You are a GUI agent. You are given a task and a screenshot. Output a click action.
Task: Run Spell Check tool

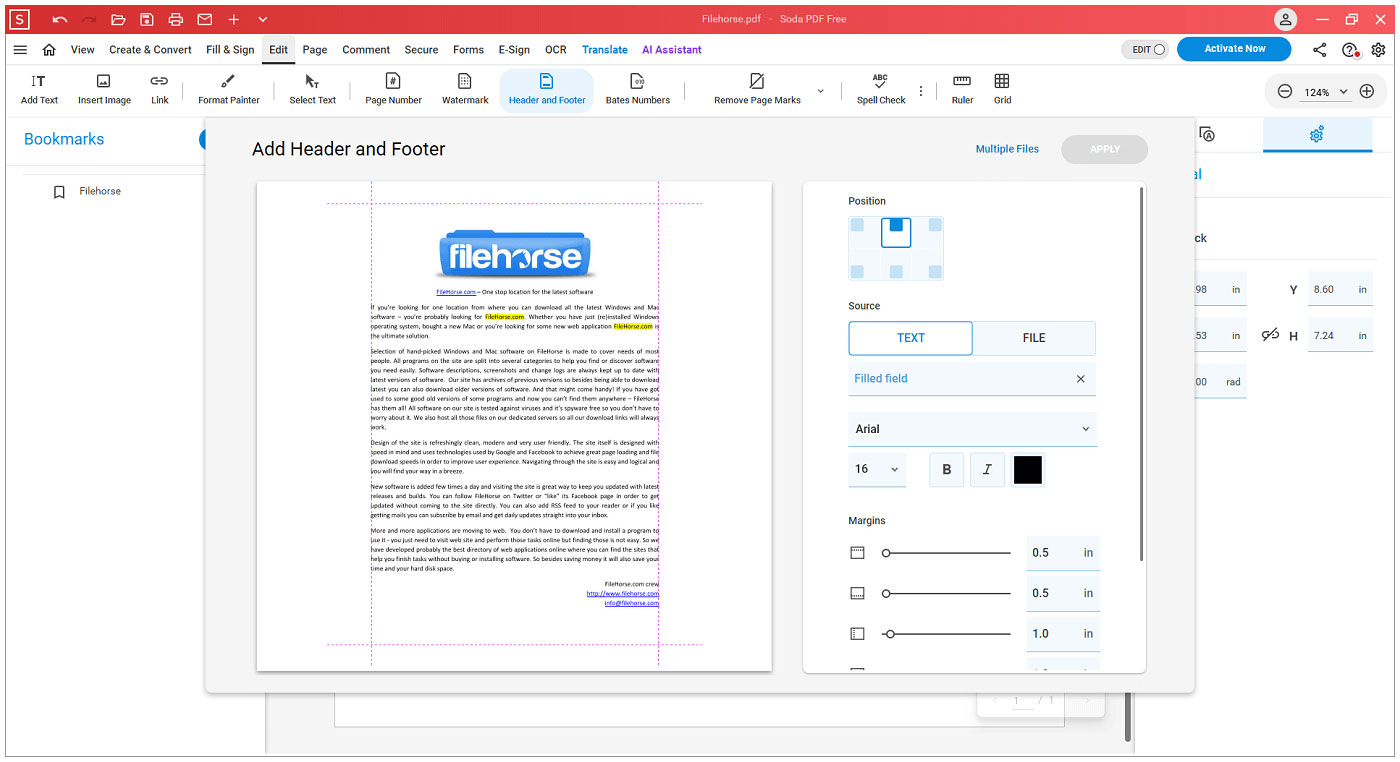[x=881, y=89]
